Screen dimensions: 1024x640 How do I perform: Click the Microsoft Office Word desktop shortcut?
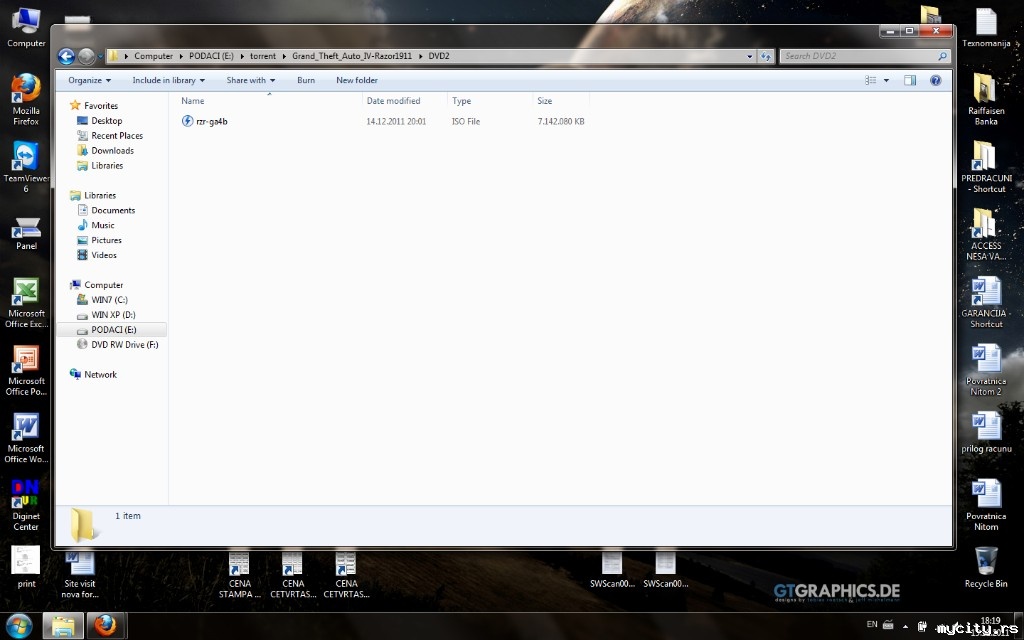(26, 438)
